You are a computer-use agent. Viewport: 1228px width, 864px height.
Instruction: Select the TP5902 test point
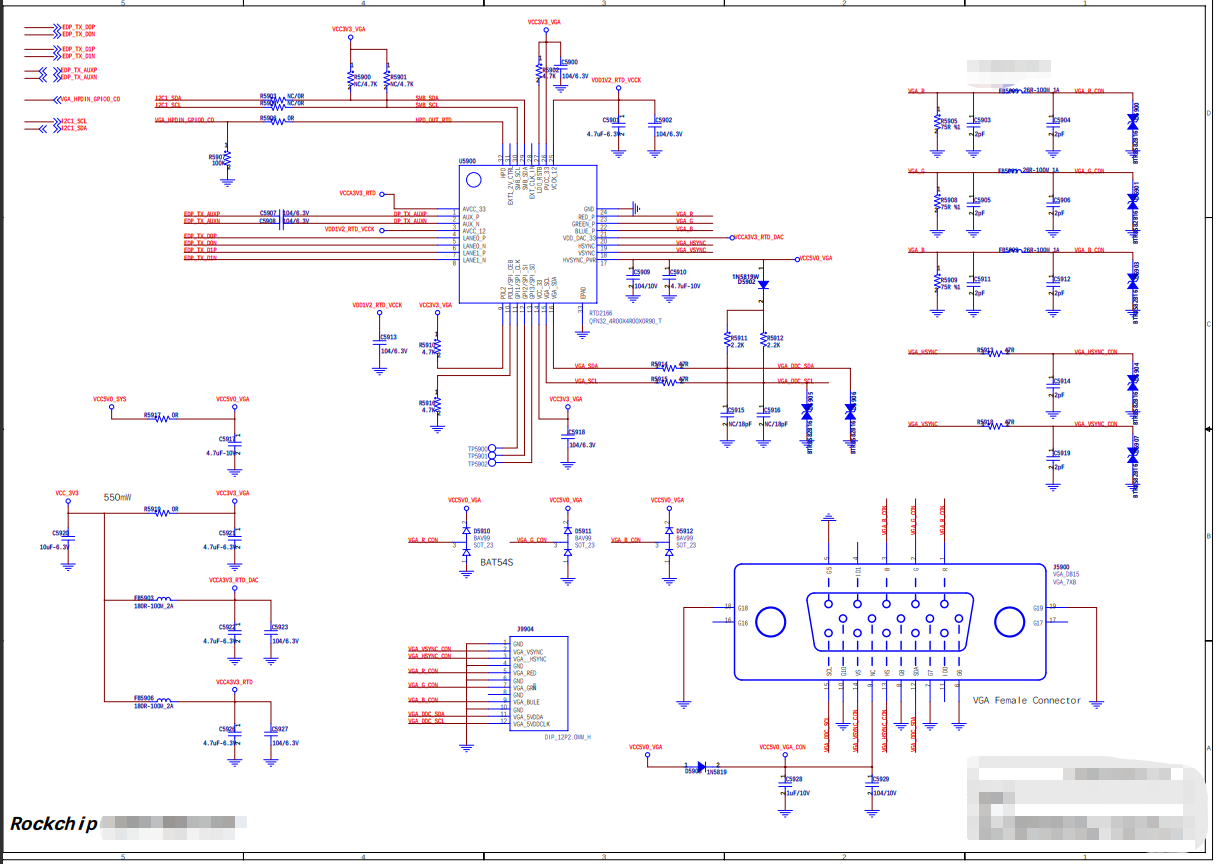pyautogui.click(x=491, y=464)
